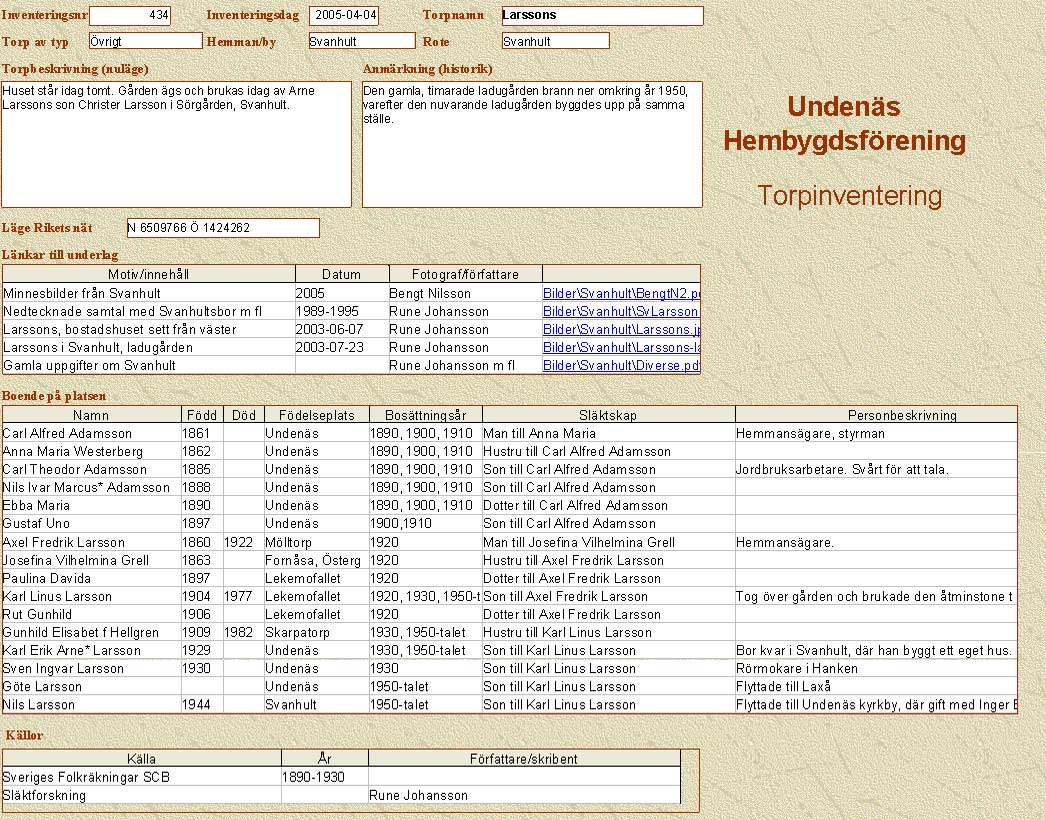Click the Inventeringsnr field containing 434
Screen dimensions: 1046x820
[x=130, y=16]
